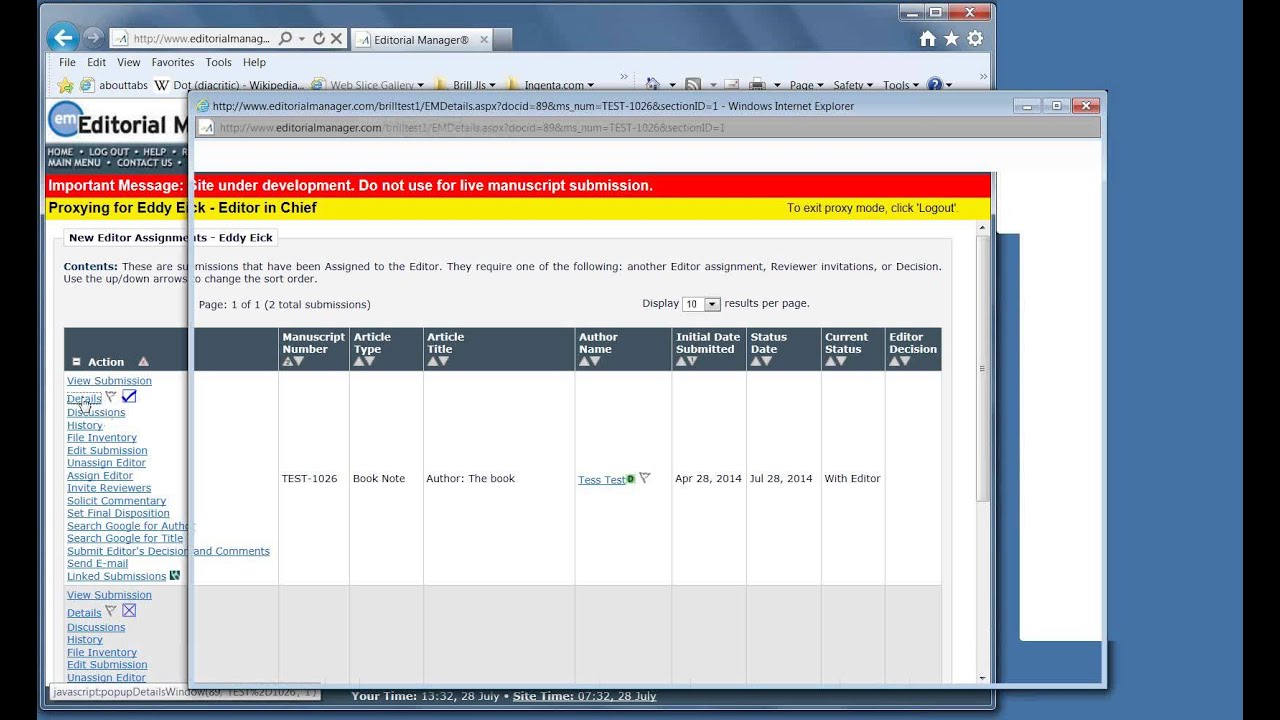This screenshot has height=720, width=1280.
Task: Open the File menu
Action: pyautogui.click(x=67, y=62)
